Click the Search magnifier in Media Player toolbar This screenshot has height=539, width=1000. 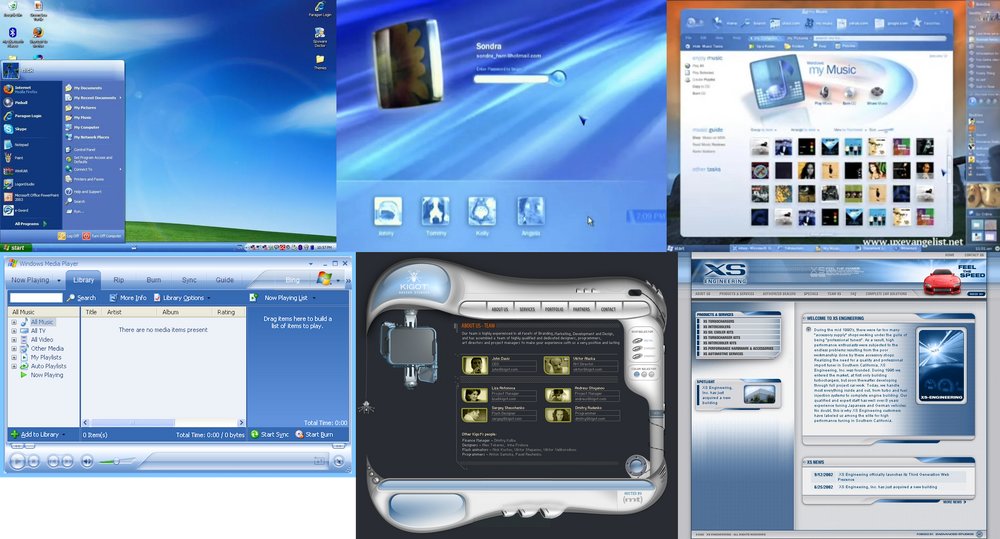71,298
